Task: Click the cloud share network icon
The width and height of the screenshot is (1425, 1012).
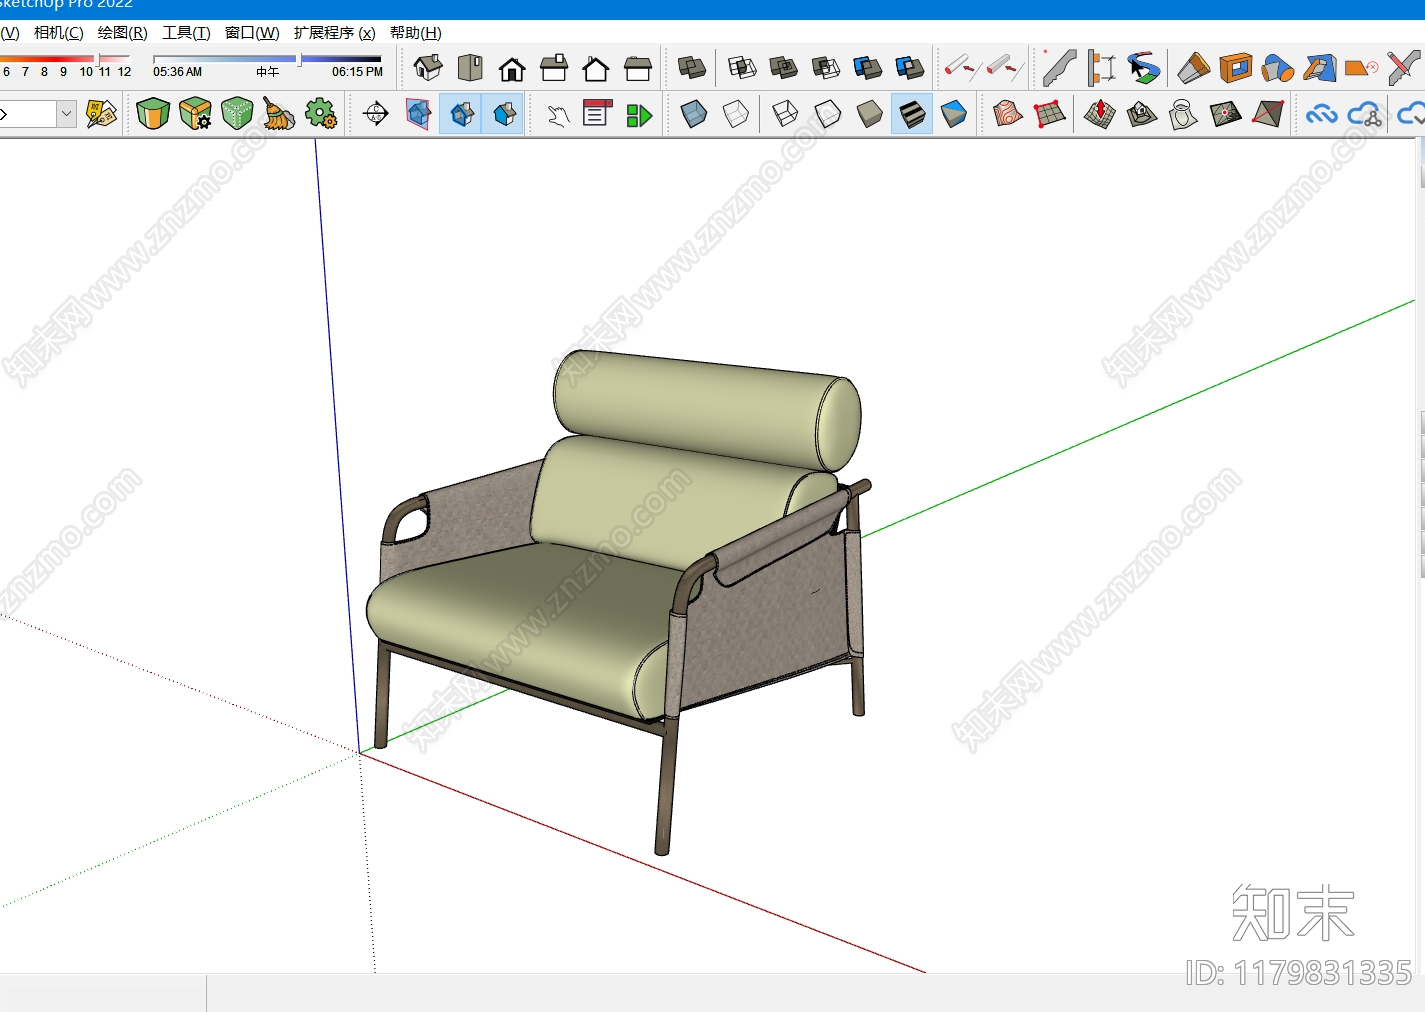Action: (1365, 114)
